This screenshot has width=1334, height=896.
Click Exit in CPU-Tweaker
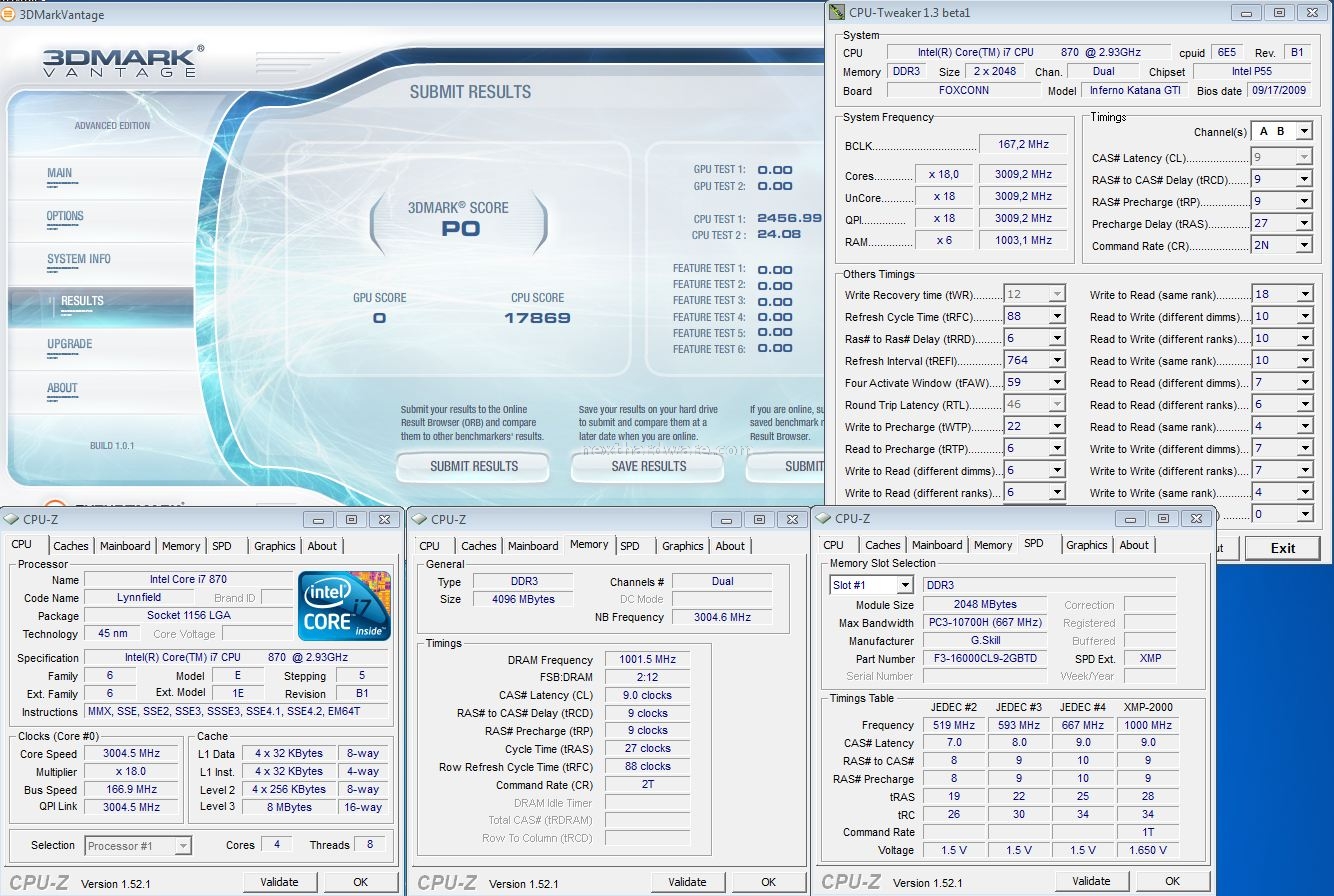[x=1283, y=548]
